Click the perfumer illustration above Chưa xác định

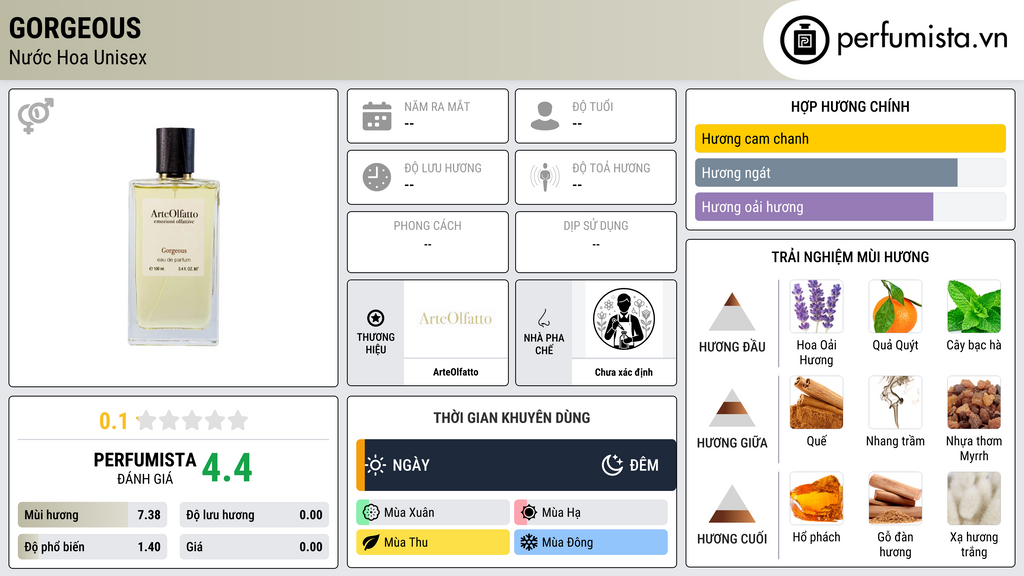coord(624,319)
